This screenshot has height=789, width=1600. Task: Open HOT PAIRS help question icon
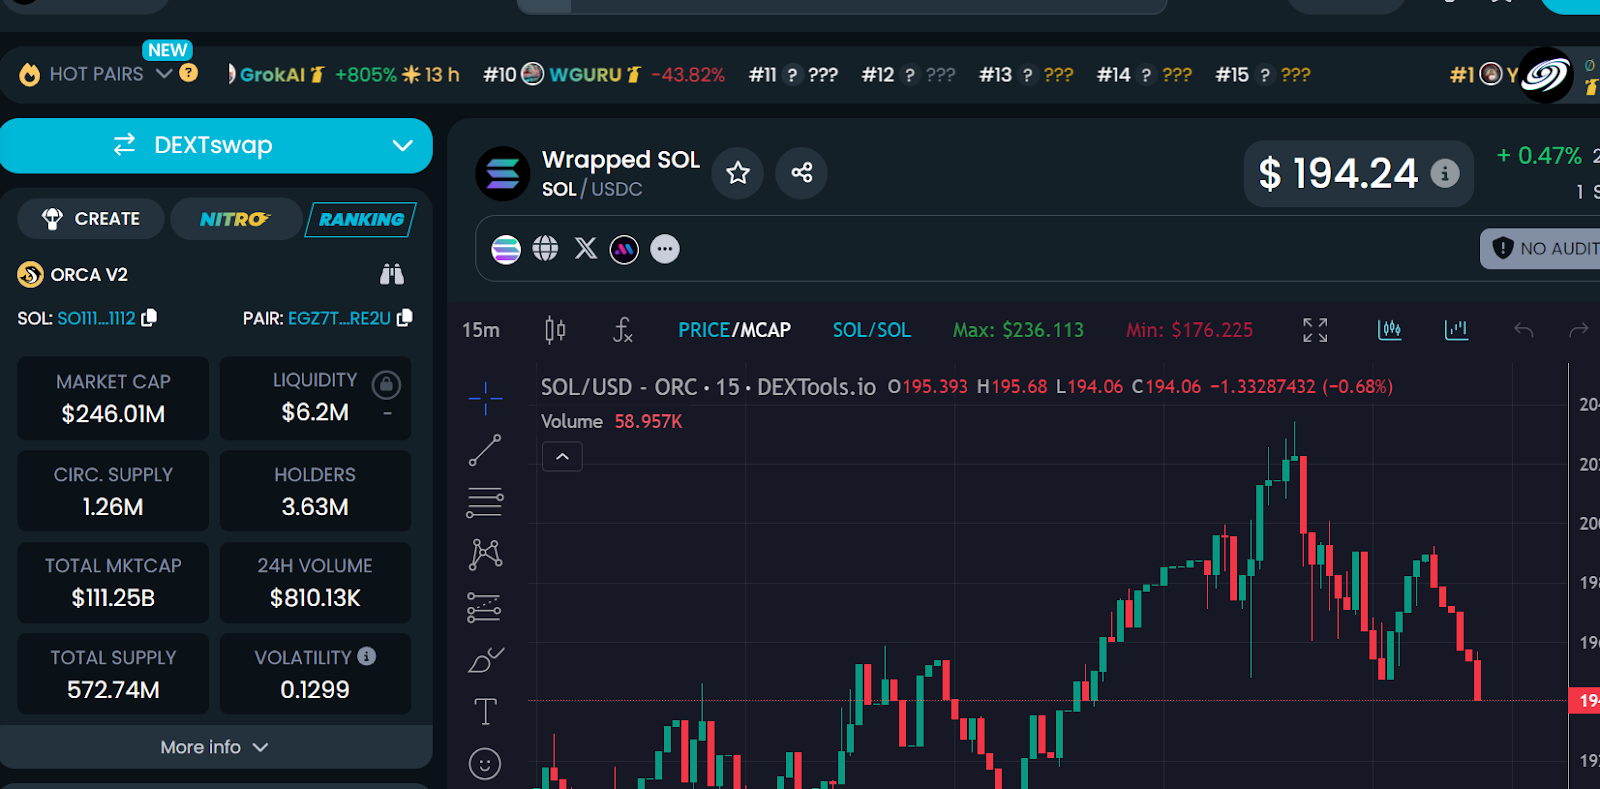tap(188, 73)
